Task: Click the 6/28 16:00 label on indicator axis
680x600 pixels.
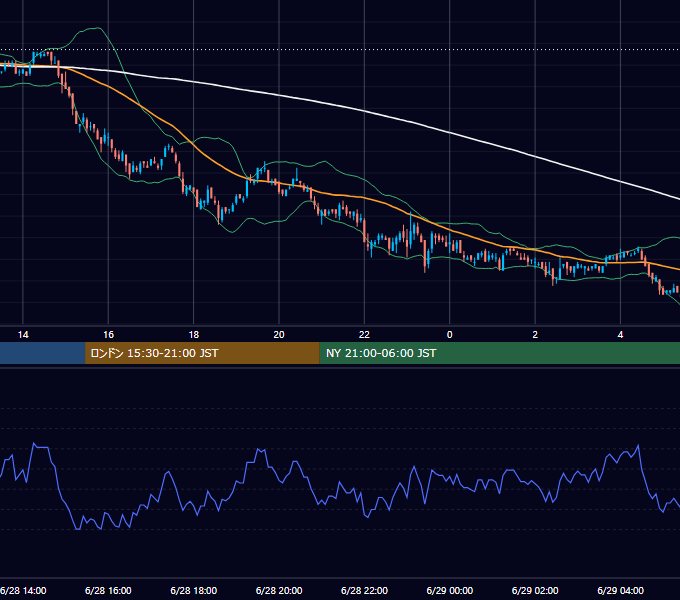Action: click(x=108, y=590)
